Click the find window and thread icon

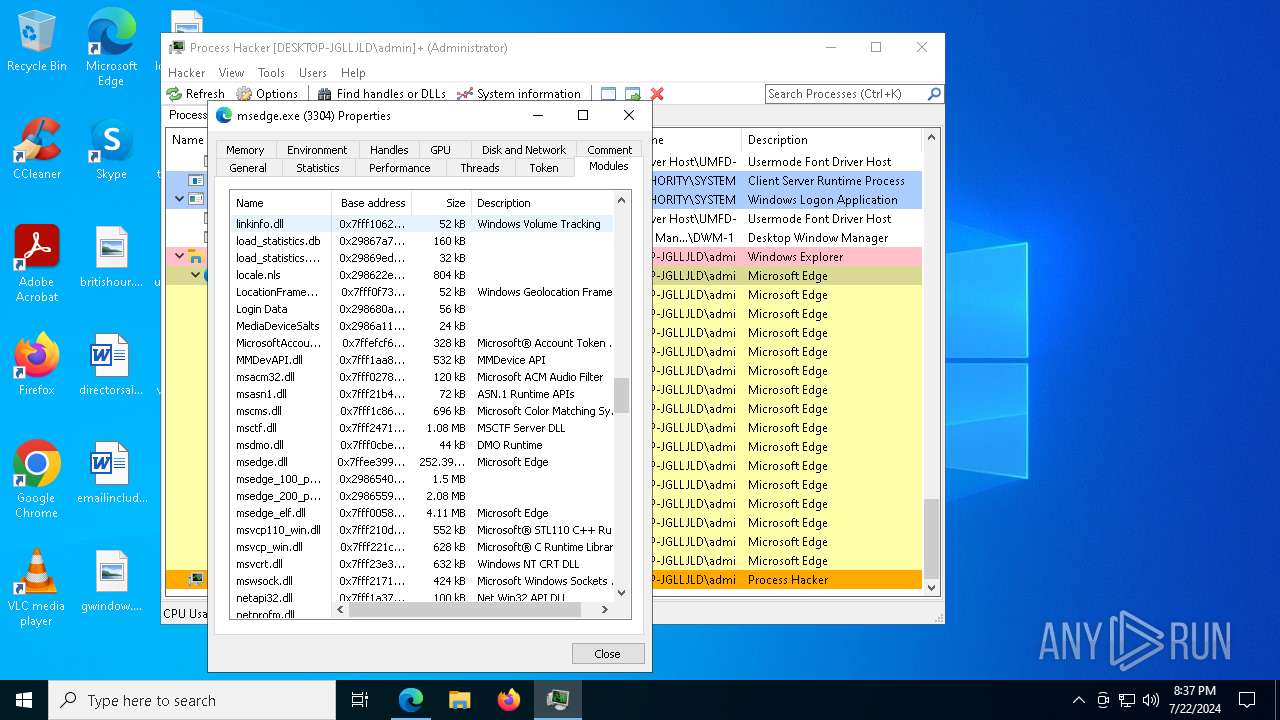pos(632,94)
